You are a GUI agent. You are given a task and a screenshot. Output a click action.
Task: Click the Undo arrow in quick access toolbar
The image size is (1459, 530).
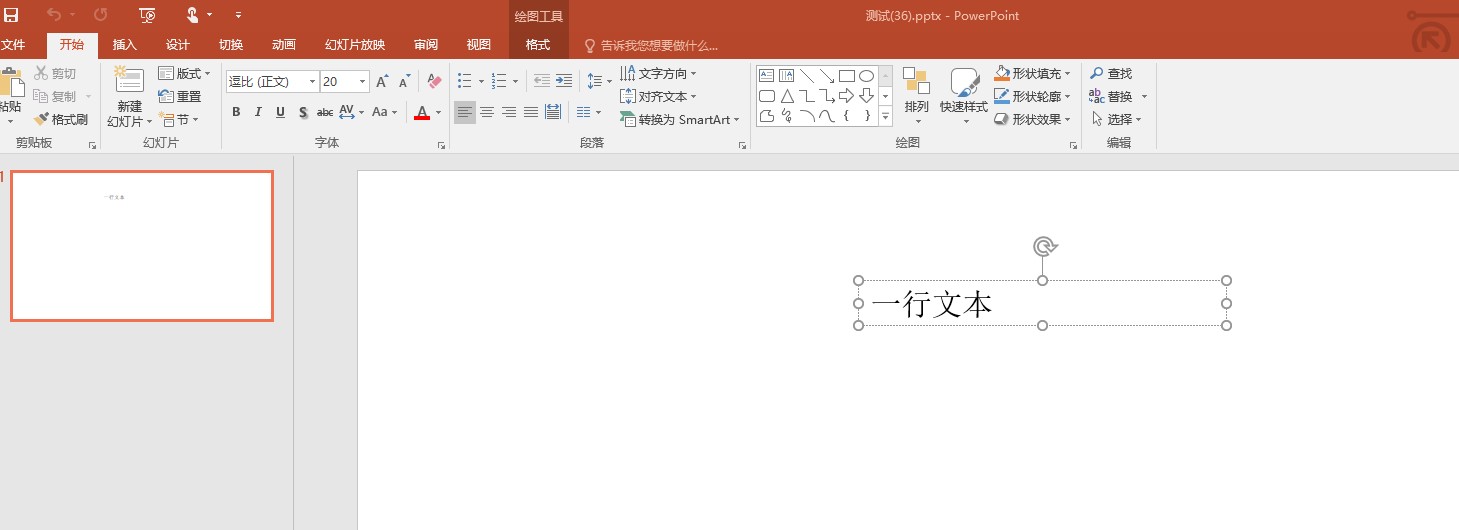click(54, 15)
